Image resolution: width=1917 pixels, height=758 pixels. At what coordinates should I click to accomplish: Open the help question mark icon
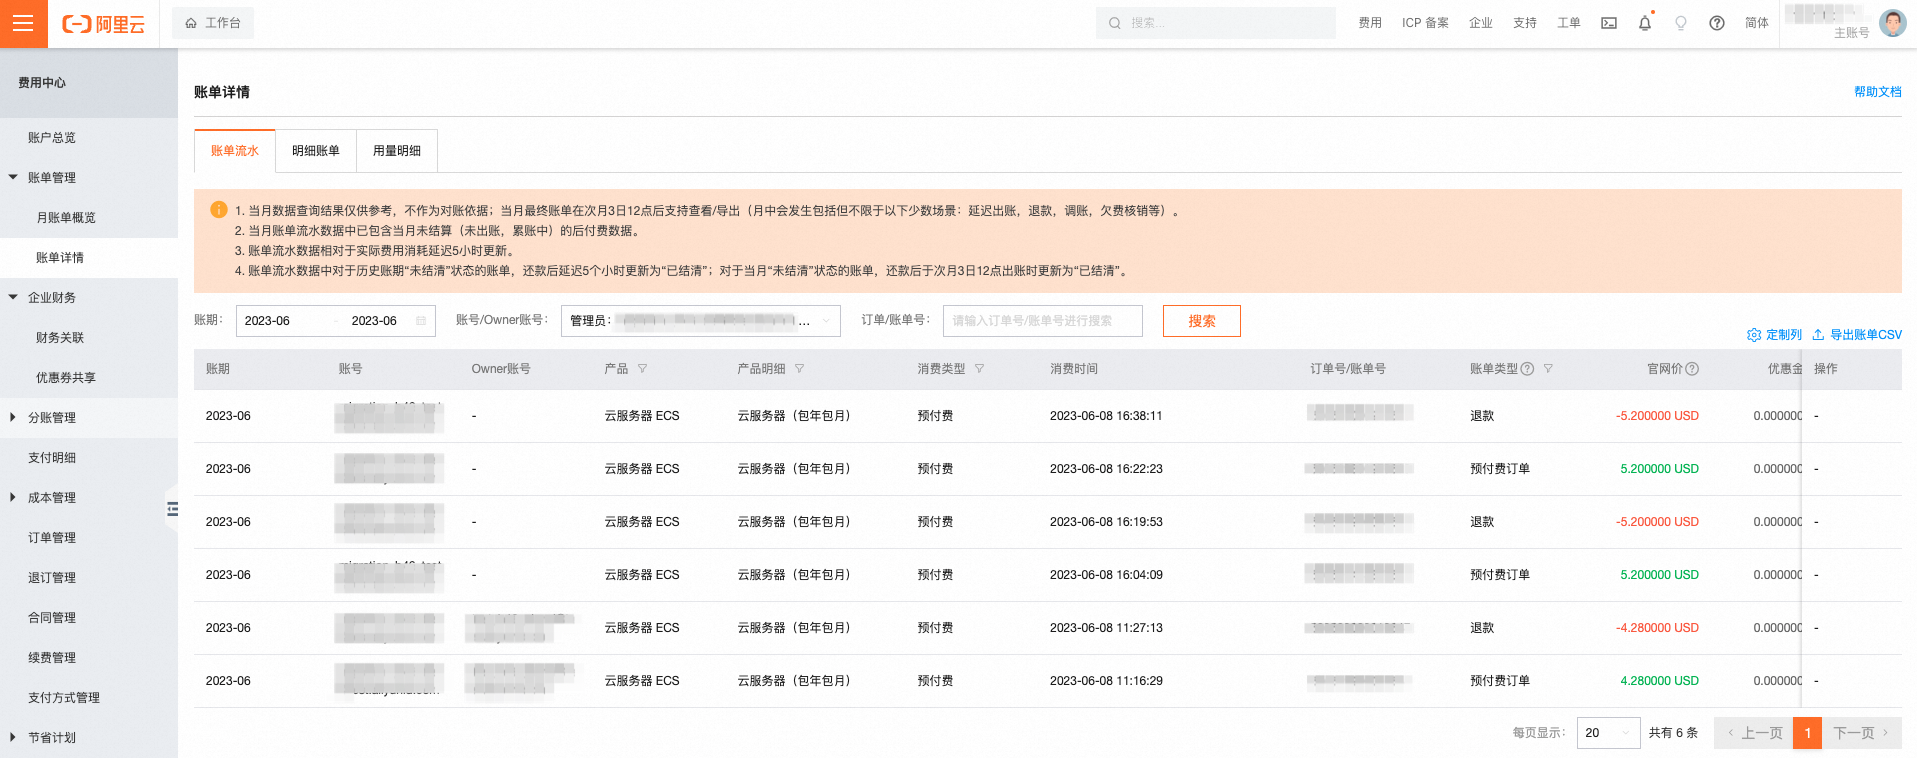click(x=1717, y=23)
